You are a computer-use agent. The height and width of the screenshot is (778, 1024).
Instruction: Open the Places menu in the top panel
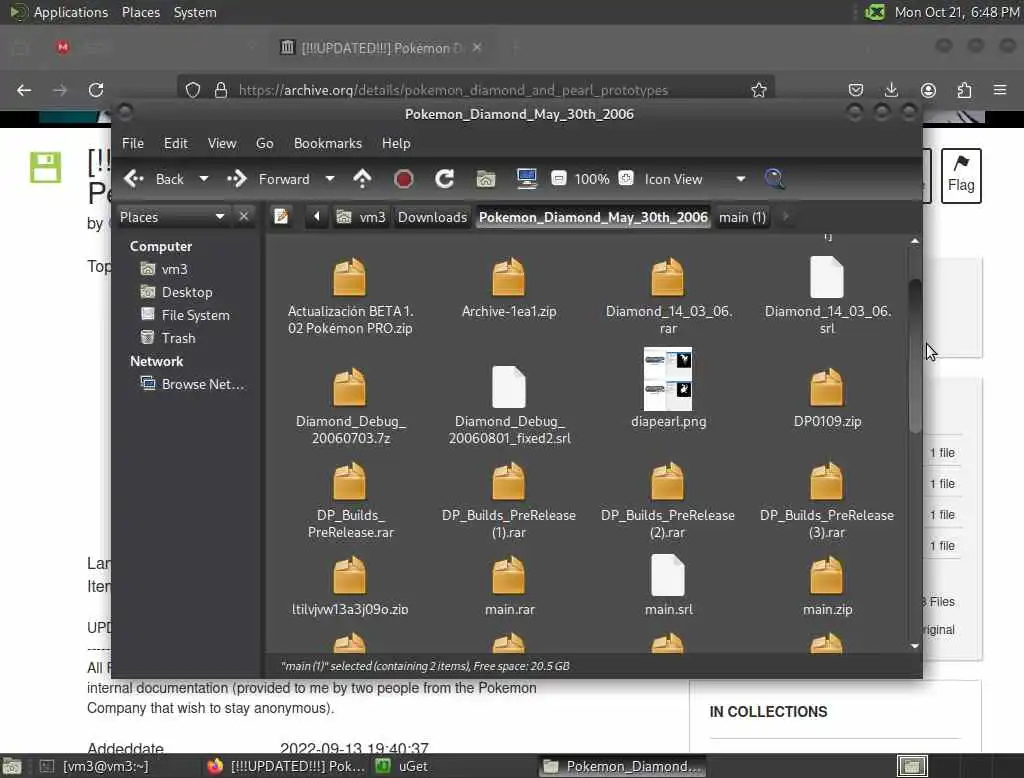[x=140, y=12]
